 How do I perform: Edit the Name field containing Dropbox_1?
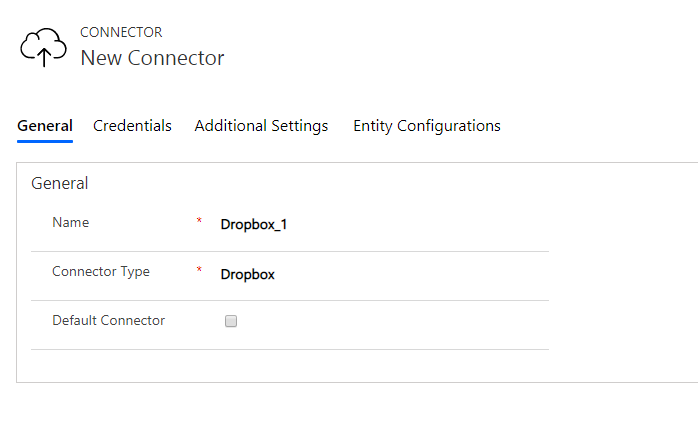point(383,224)
